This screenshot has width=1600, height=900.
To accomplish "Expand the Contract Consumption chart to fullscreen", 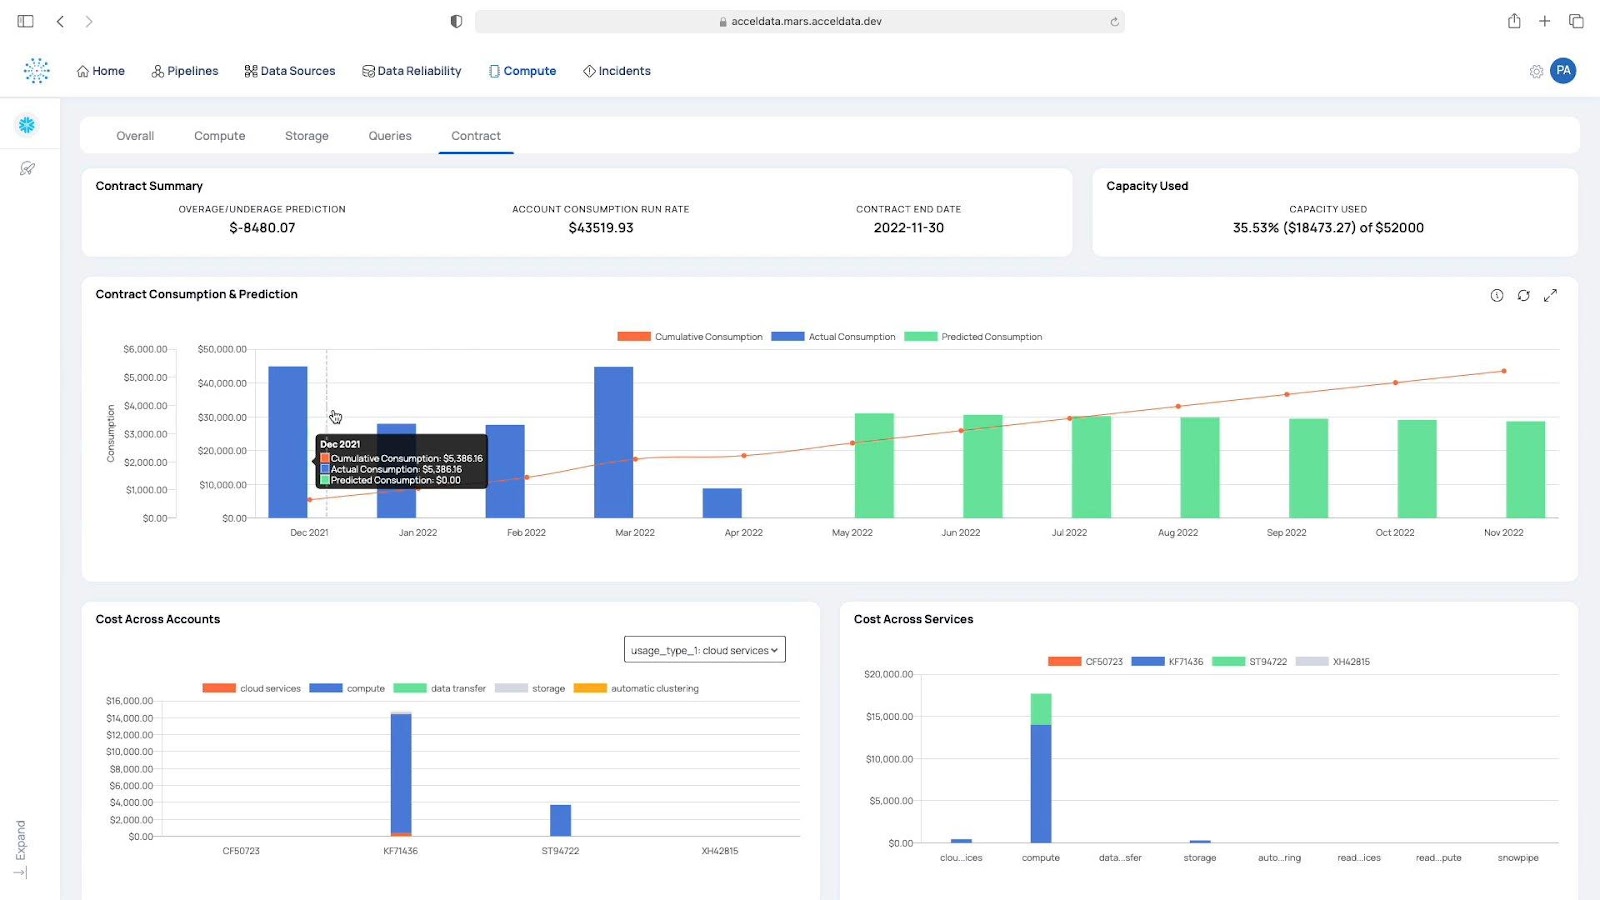I will tap(1551, 295).
